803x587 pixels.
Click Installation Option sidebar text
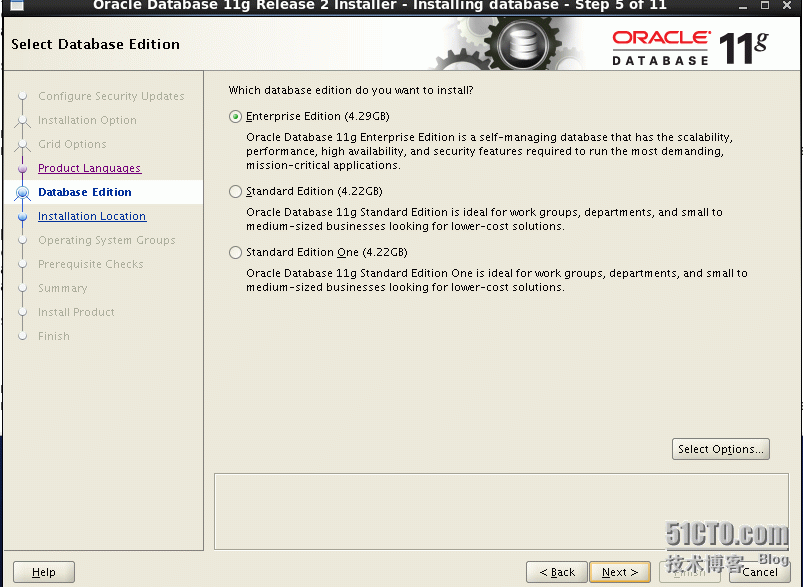pos(88,120)
